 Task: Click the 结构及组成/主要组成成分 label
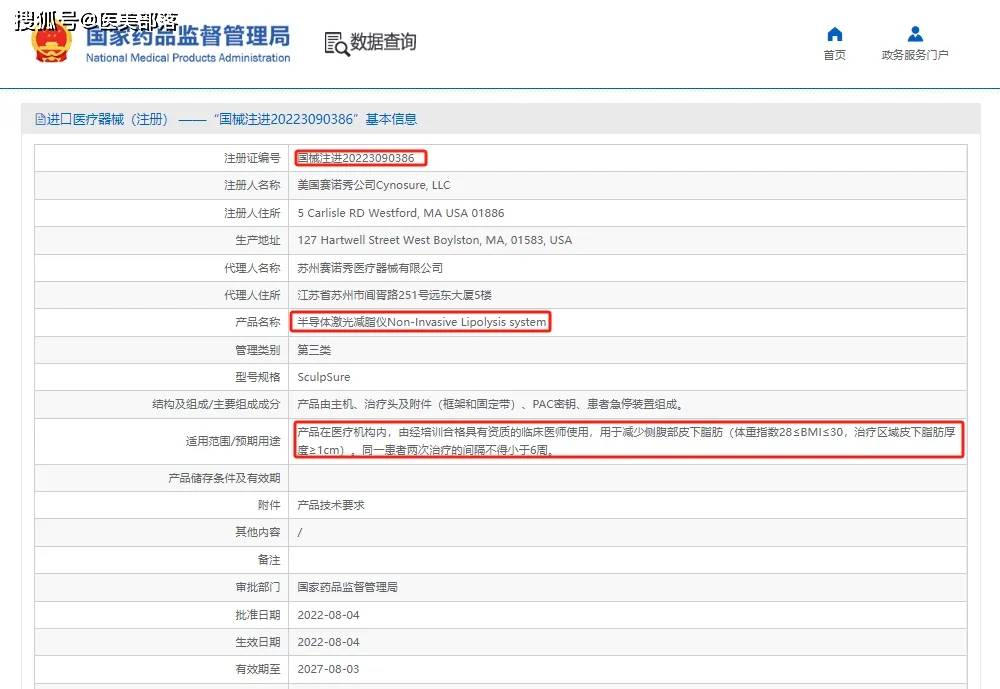(216, 404)
